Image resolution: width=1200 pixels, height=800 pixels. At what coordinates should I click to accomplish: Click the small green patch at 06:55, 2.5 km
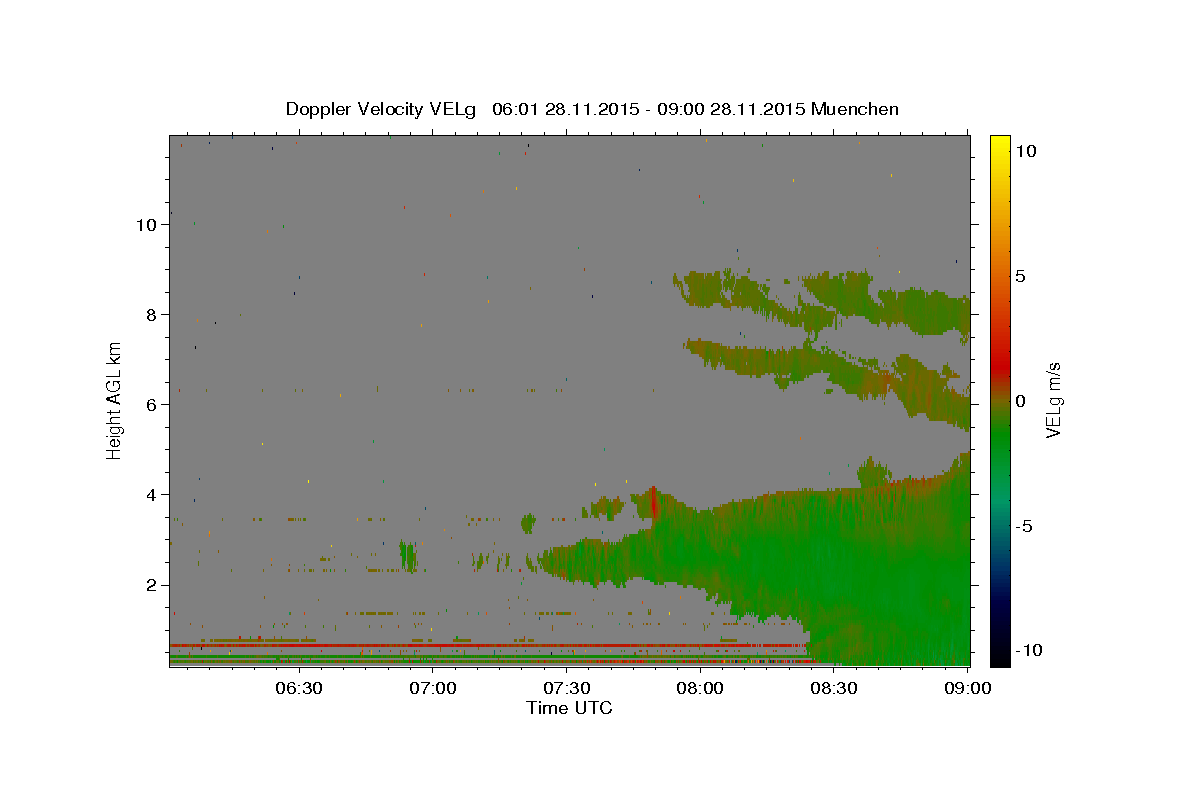point(408,555)
